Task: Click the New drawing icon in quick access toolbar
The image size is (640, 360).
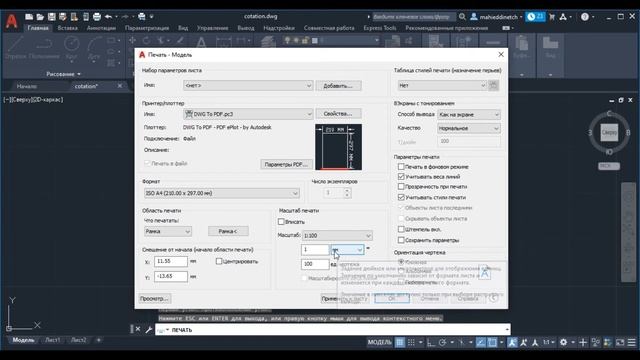Action: click(29, 17)
